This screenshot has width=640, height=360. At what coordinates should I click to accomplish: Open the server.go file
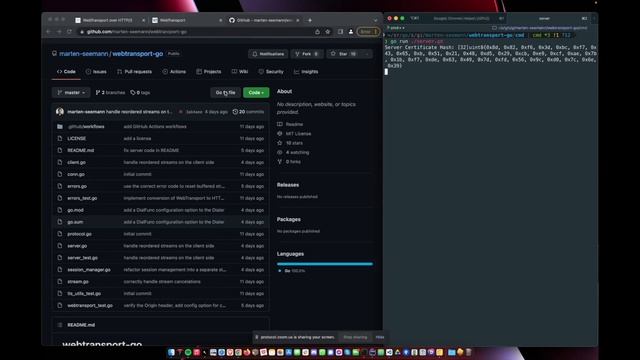tap(77, 246)
